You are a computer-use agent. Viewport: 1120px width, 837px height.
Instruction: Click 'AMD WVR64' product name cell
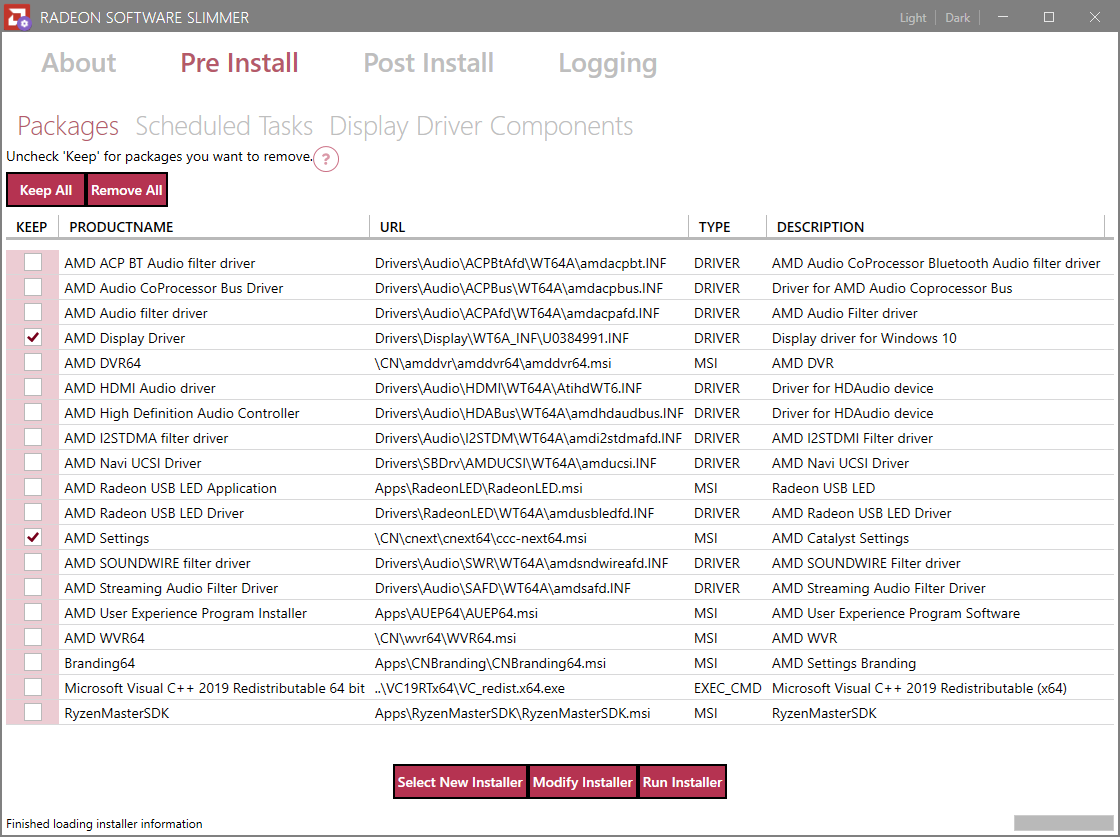(104, 638)
